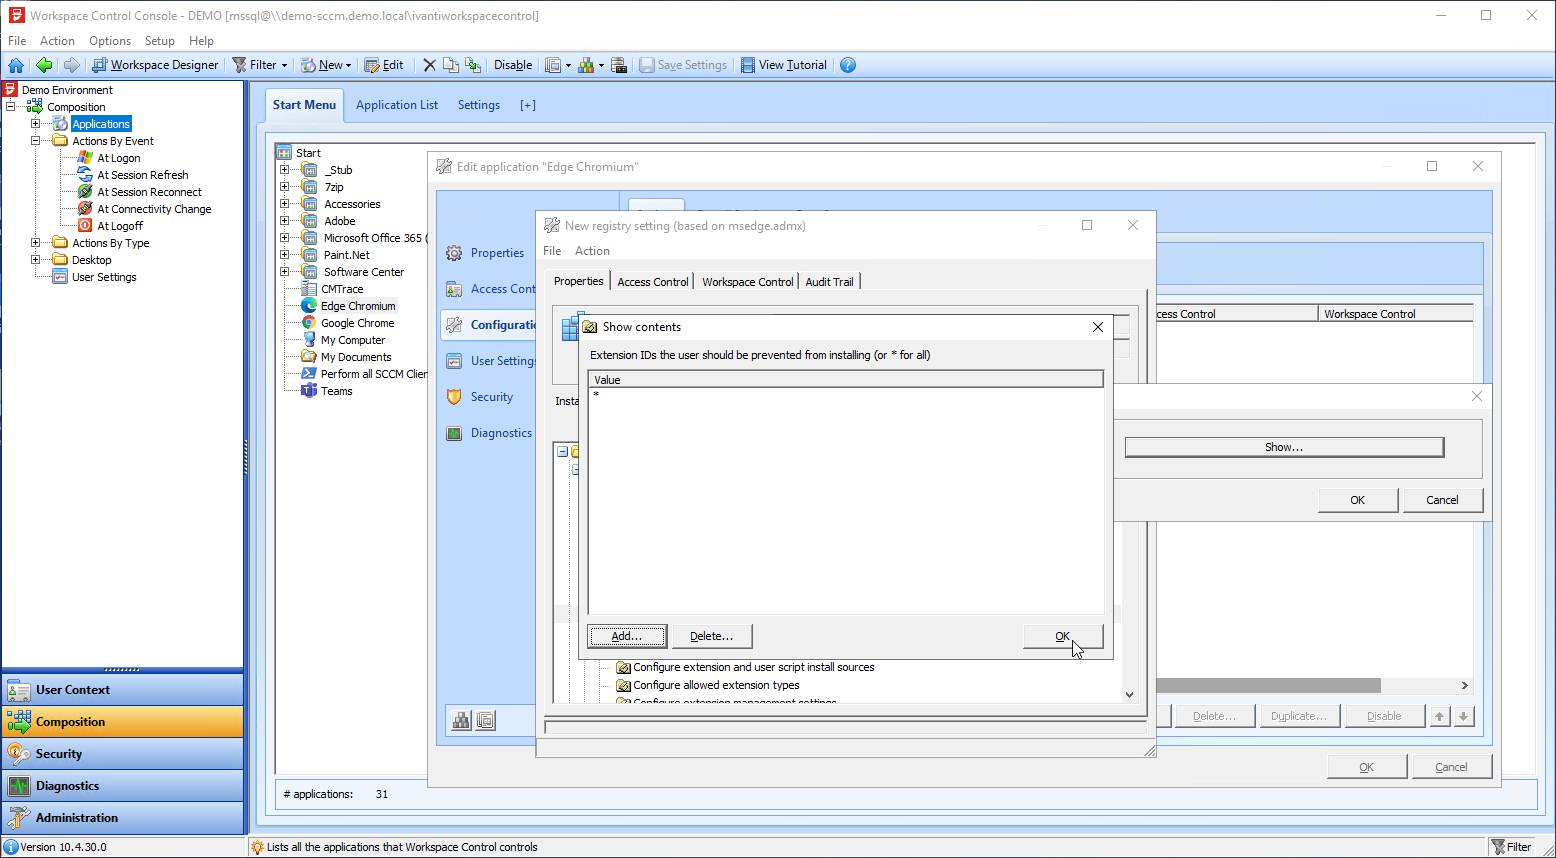
Task: Click the Diagnostics icon in the Edit application sidebar
Action: click(454, 433)
